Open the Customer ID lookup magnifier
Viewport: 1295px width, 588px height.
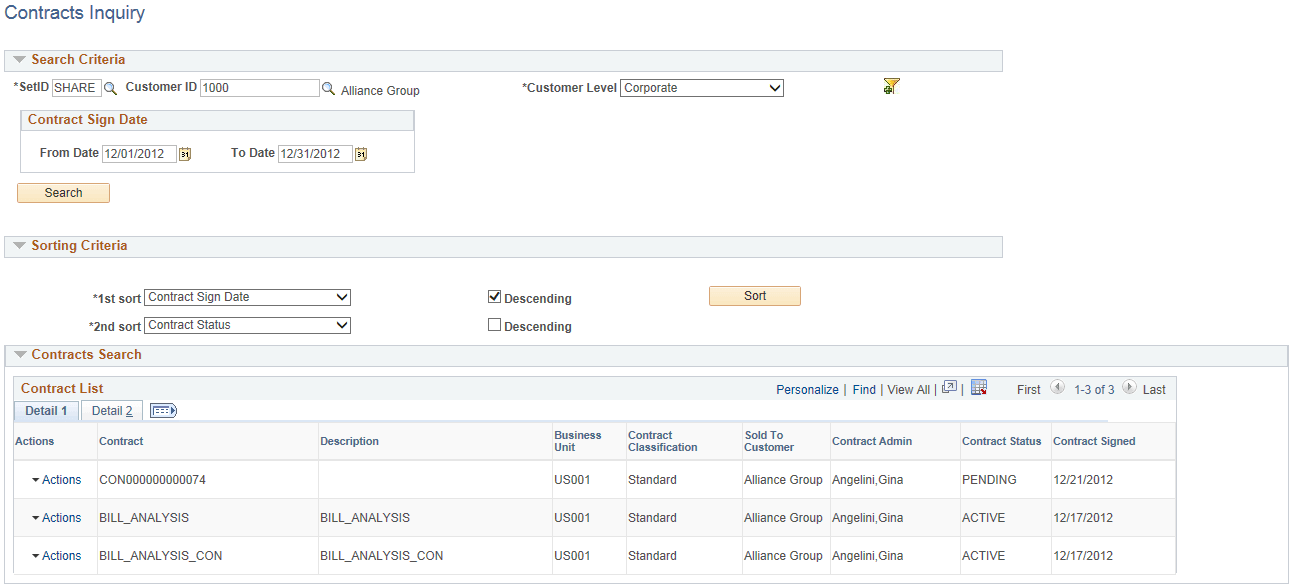[329, 88]
